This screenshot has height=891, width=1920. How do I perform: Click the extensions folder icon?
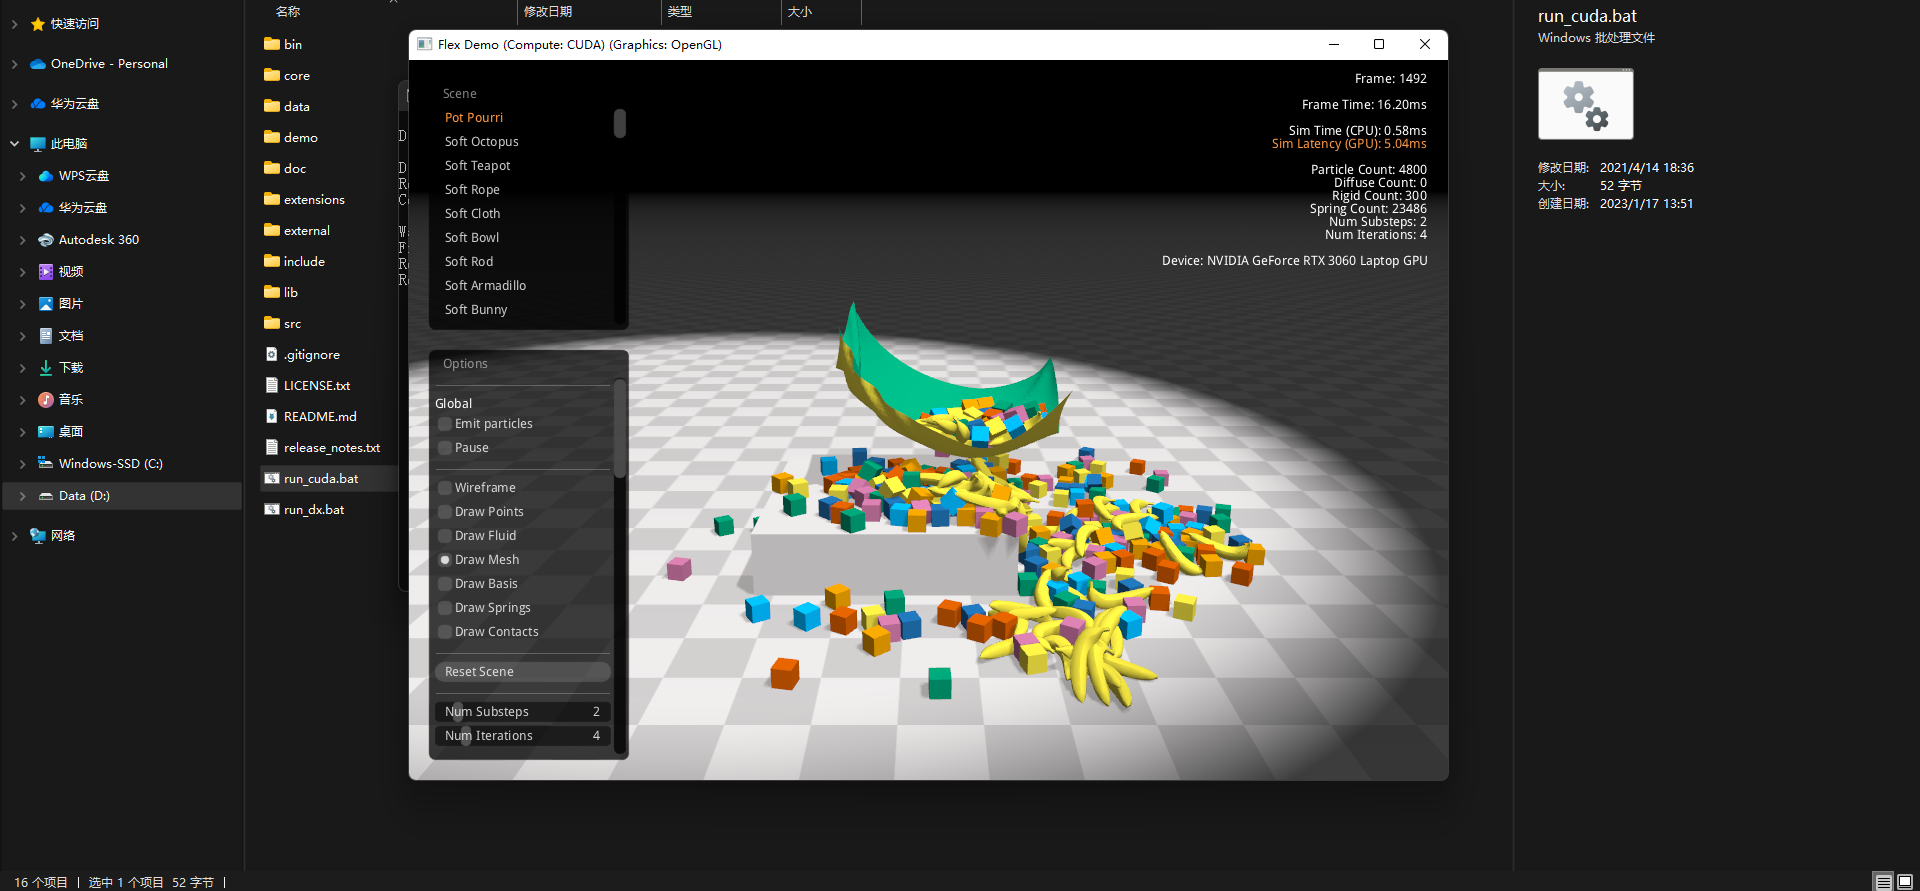(x=272, y=199)
